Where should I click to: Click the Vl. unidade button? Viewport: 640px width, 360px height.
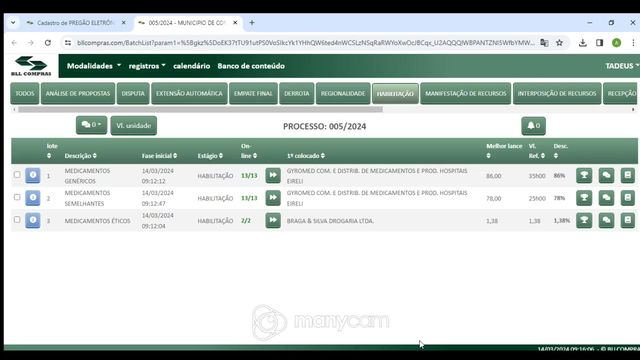(134, 126)
